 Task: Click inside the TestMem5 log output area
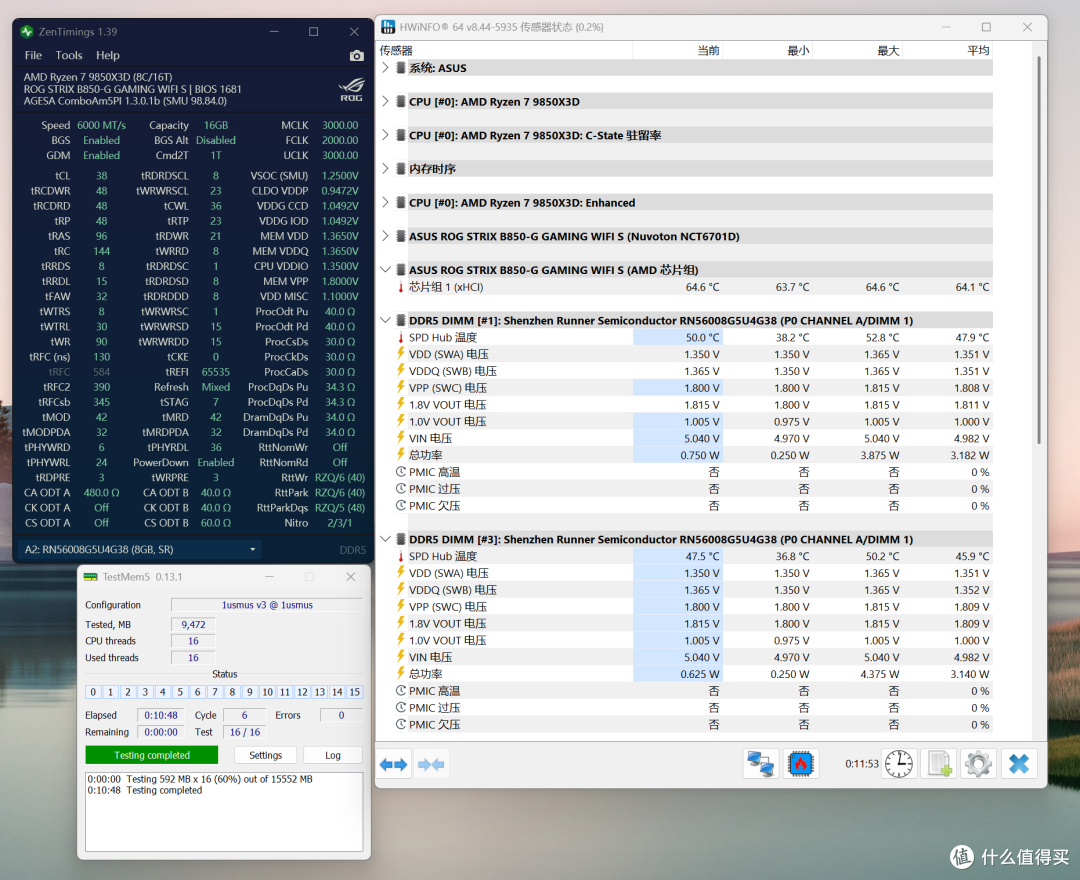[224, 812]
